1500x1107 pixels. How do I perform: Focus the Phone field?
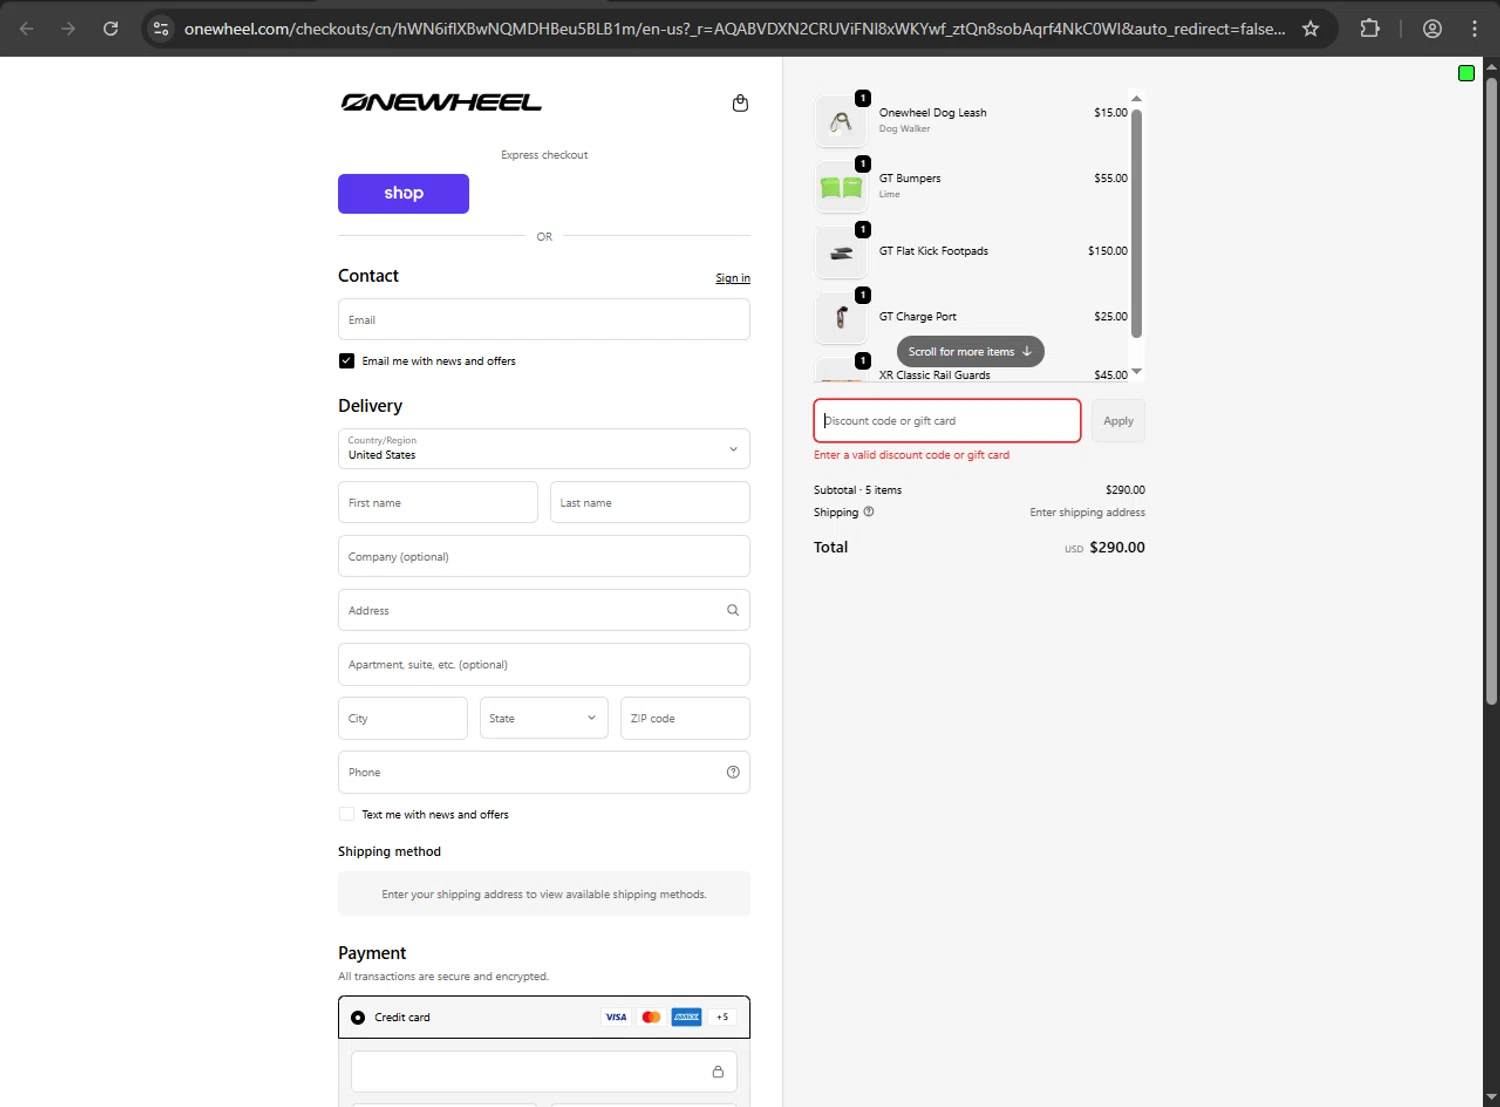[x=544, y=772]
